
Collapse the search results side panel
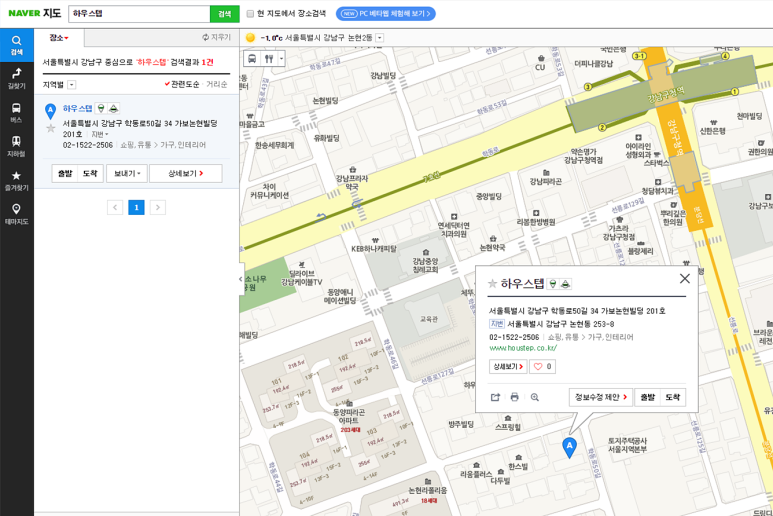[x=241, y=279]
